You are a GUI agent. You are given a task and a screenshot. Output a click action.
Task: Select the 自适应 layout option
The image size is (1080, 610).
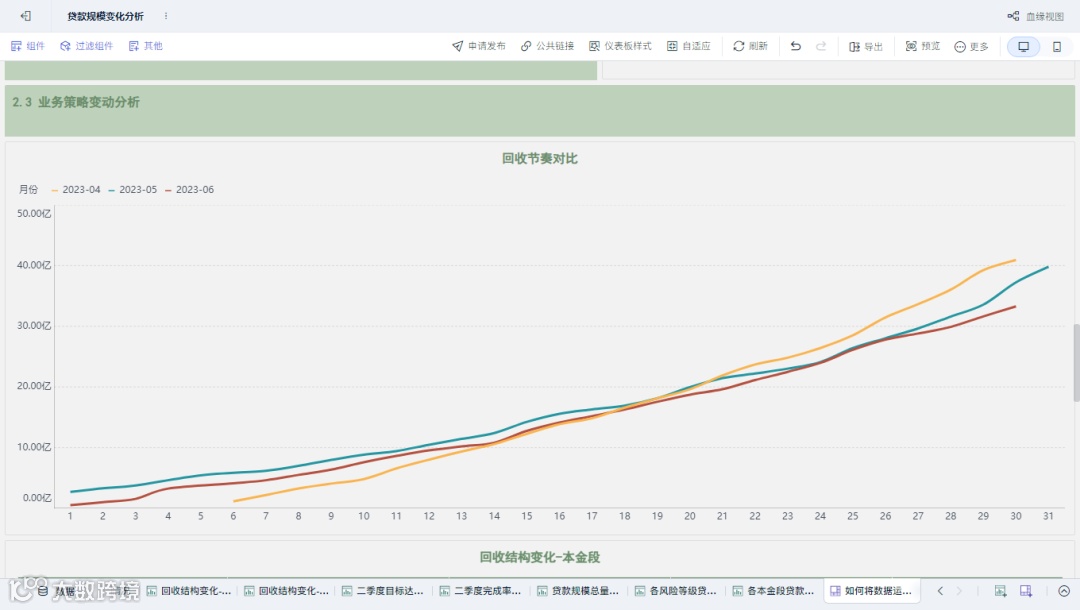coord(688,46)
